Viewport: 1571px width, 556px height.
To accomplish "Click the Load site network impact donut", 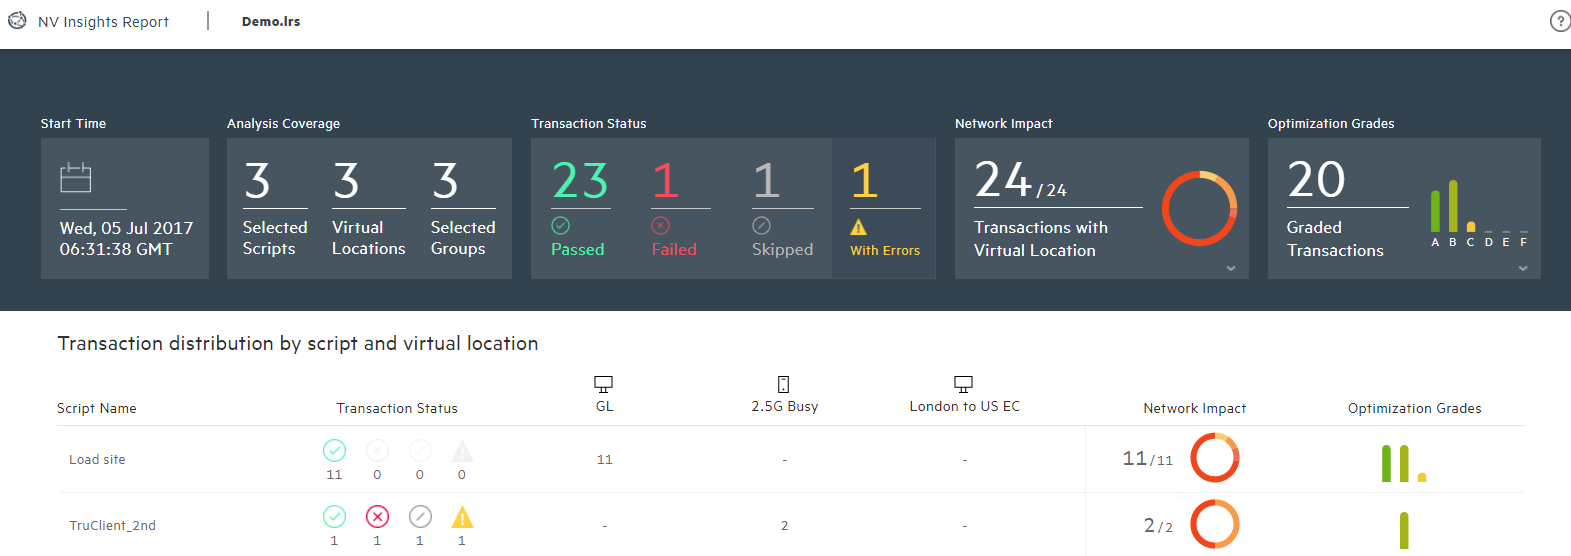I will [1214, 458].
